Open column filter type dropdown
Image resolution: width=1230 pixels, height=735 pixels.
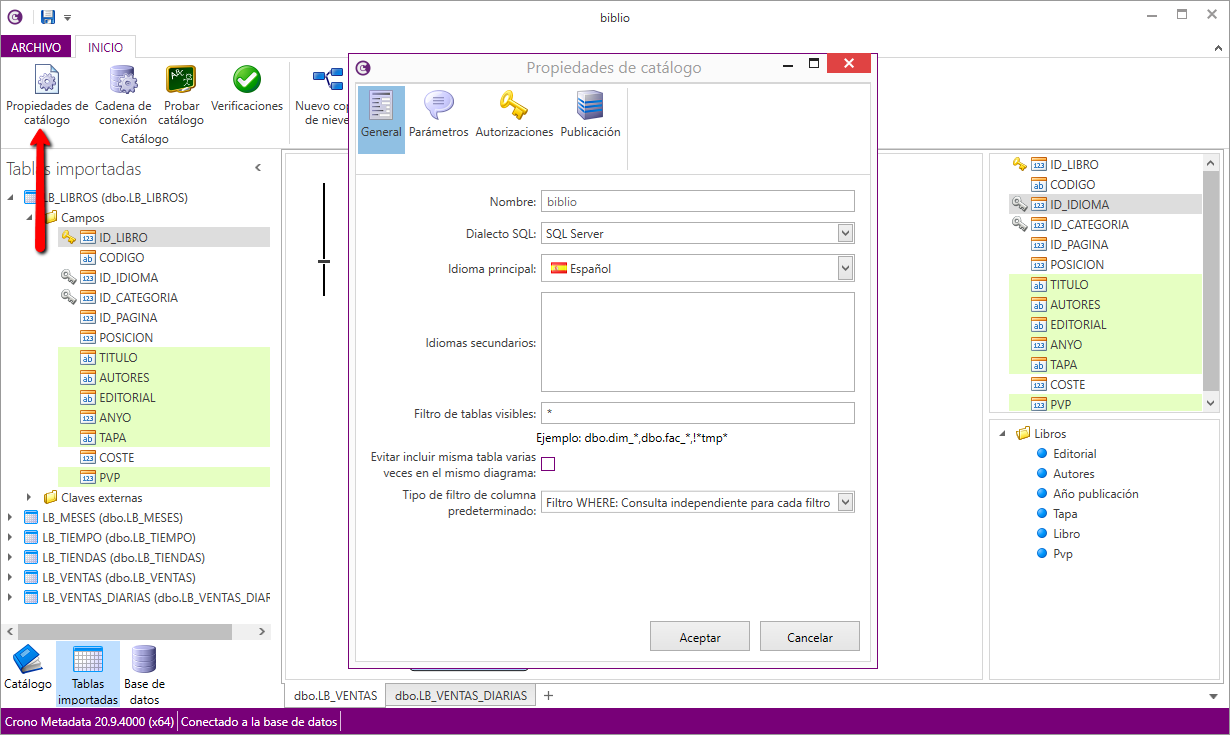pyautogui.click(x=845, y=502)
